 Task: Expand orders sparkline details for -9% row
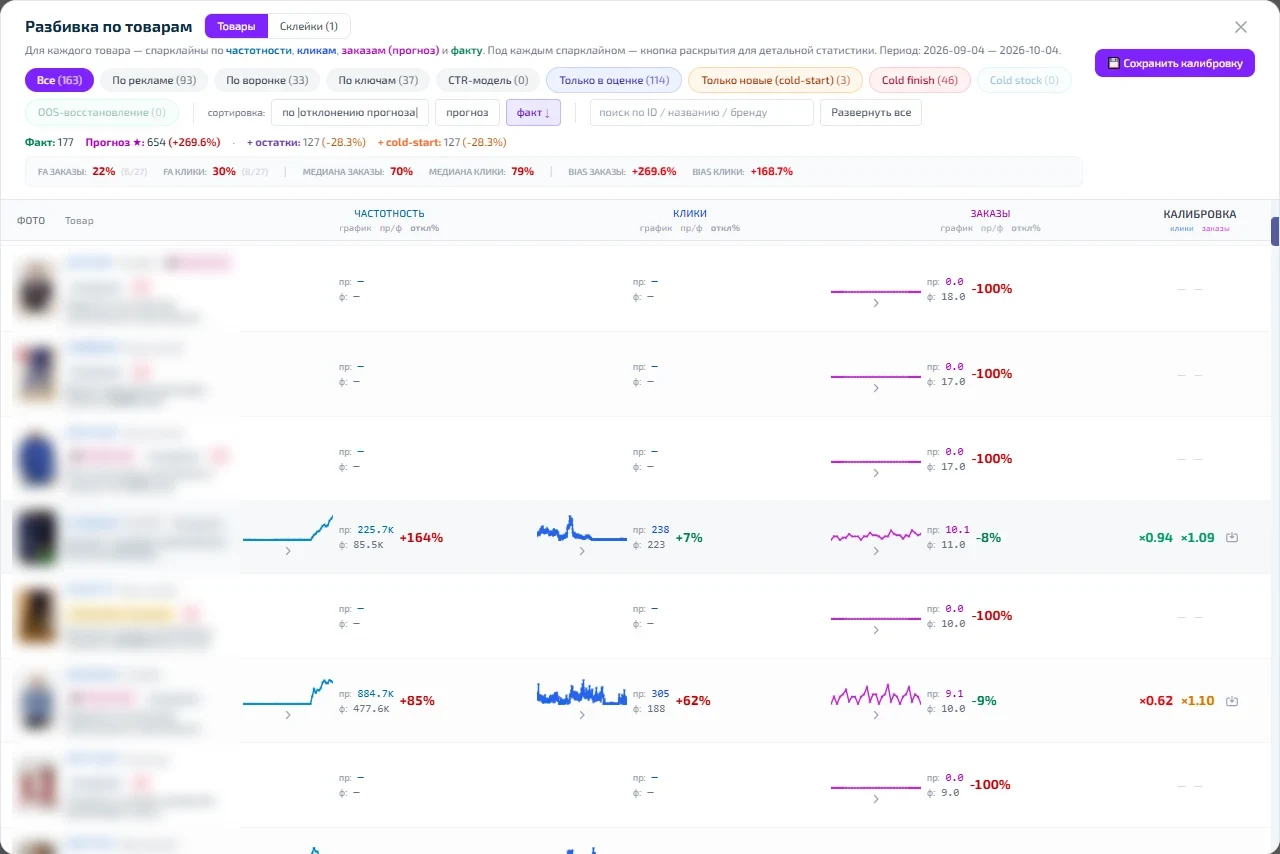click(876, 714)
